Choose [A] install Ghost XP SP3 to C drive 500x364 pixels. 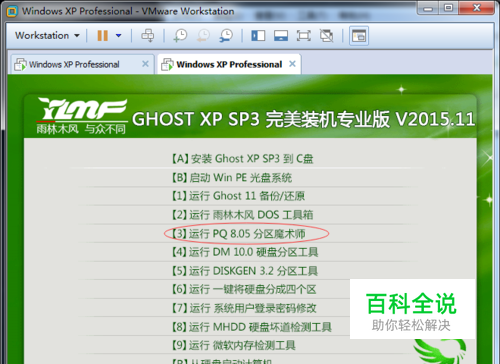[242, 159]
